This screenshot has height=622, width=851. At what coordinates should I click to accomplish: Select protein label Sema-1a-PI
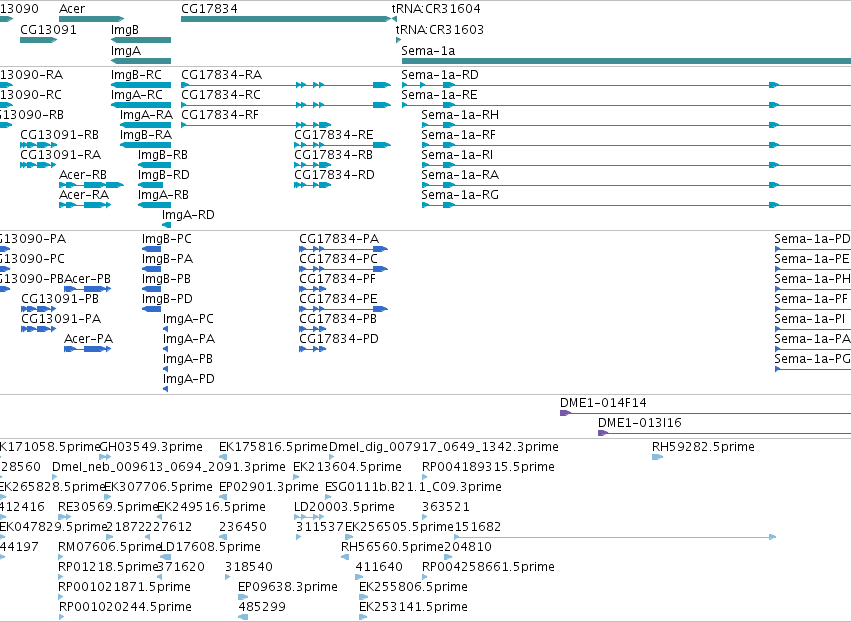pyautogui.click(x=810, y=319)
